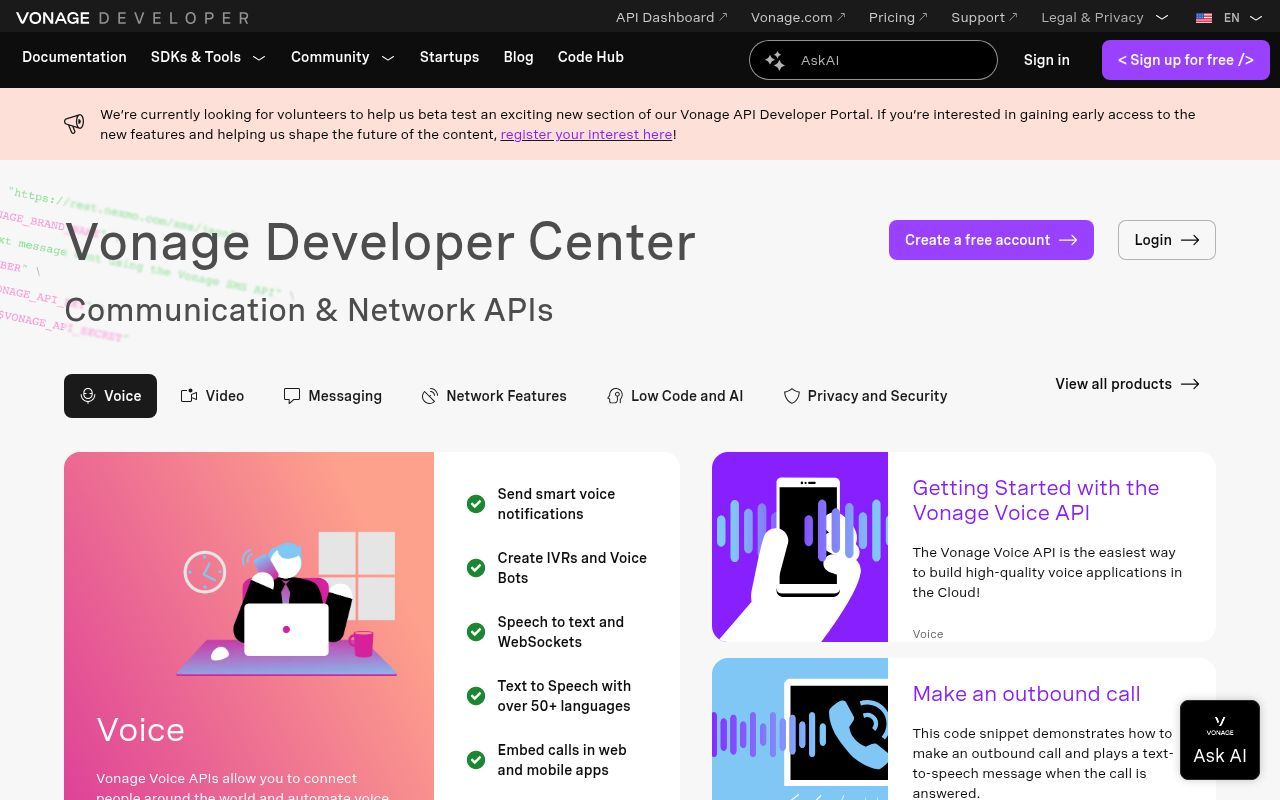Click the US flag language icon

(x=1204, y=17)
